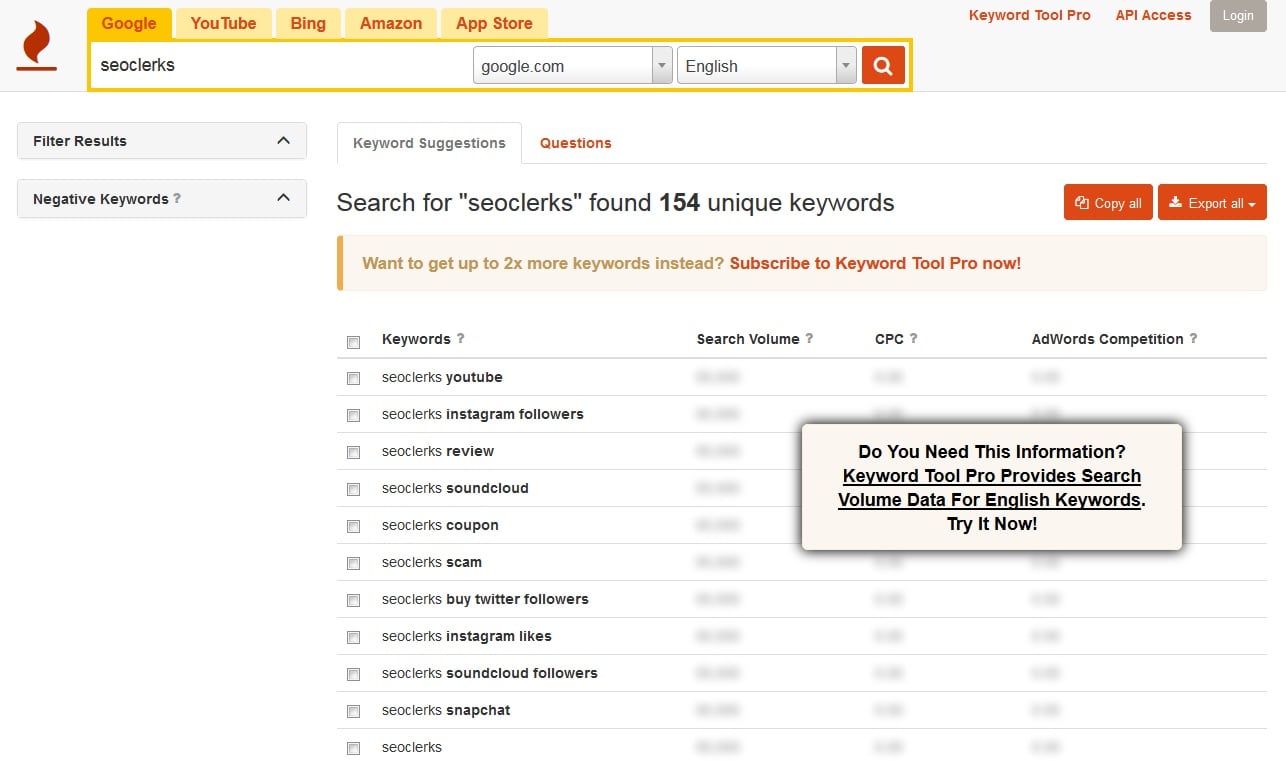Click Subscribe to Keyword Tool Pro now
The width and height of the screenshot is (1286, 761).
875,264
